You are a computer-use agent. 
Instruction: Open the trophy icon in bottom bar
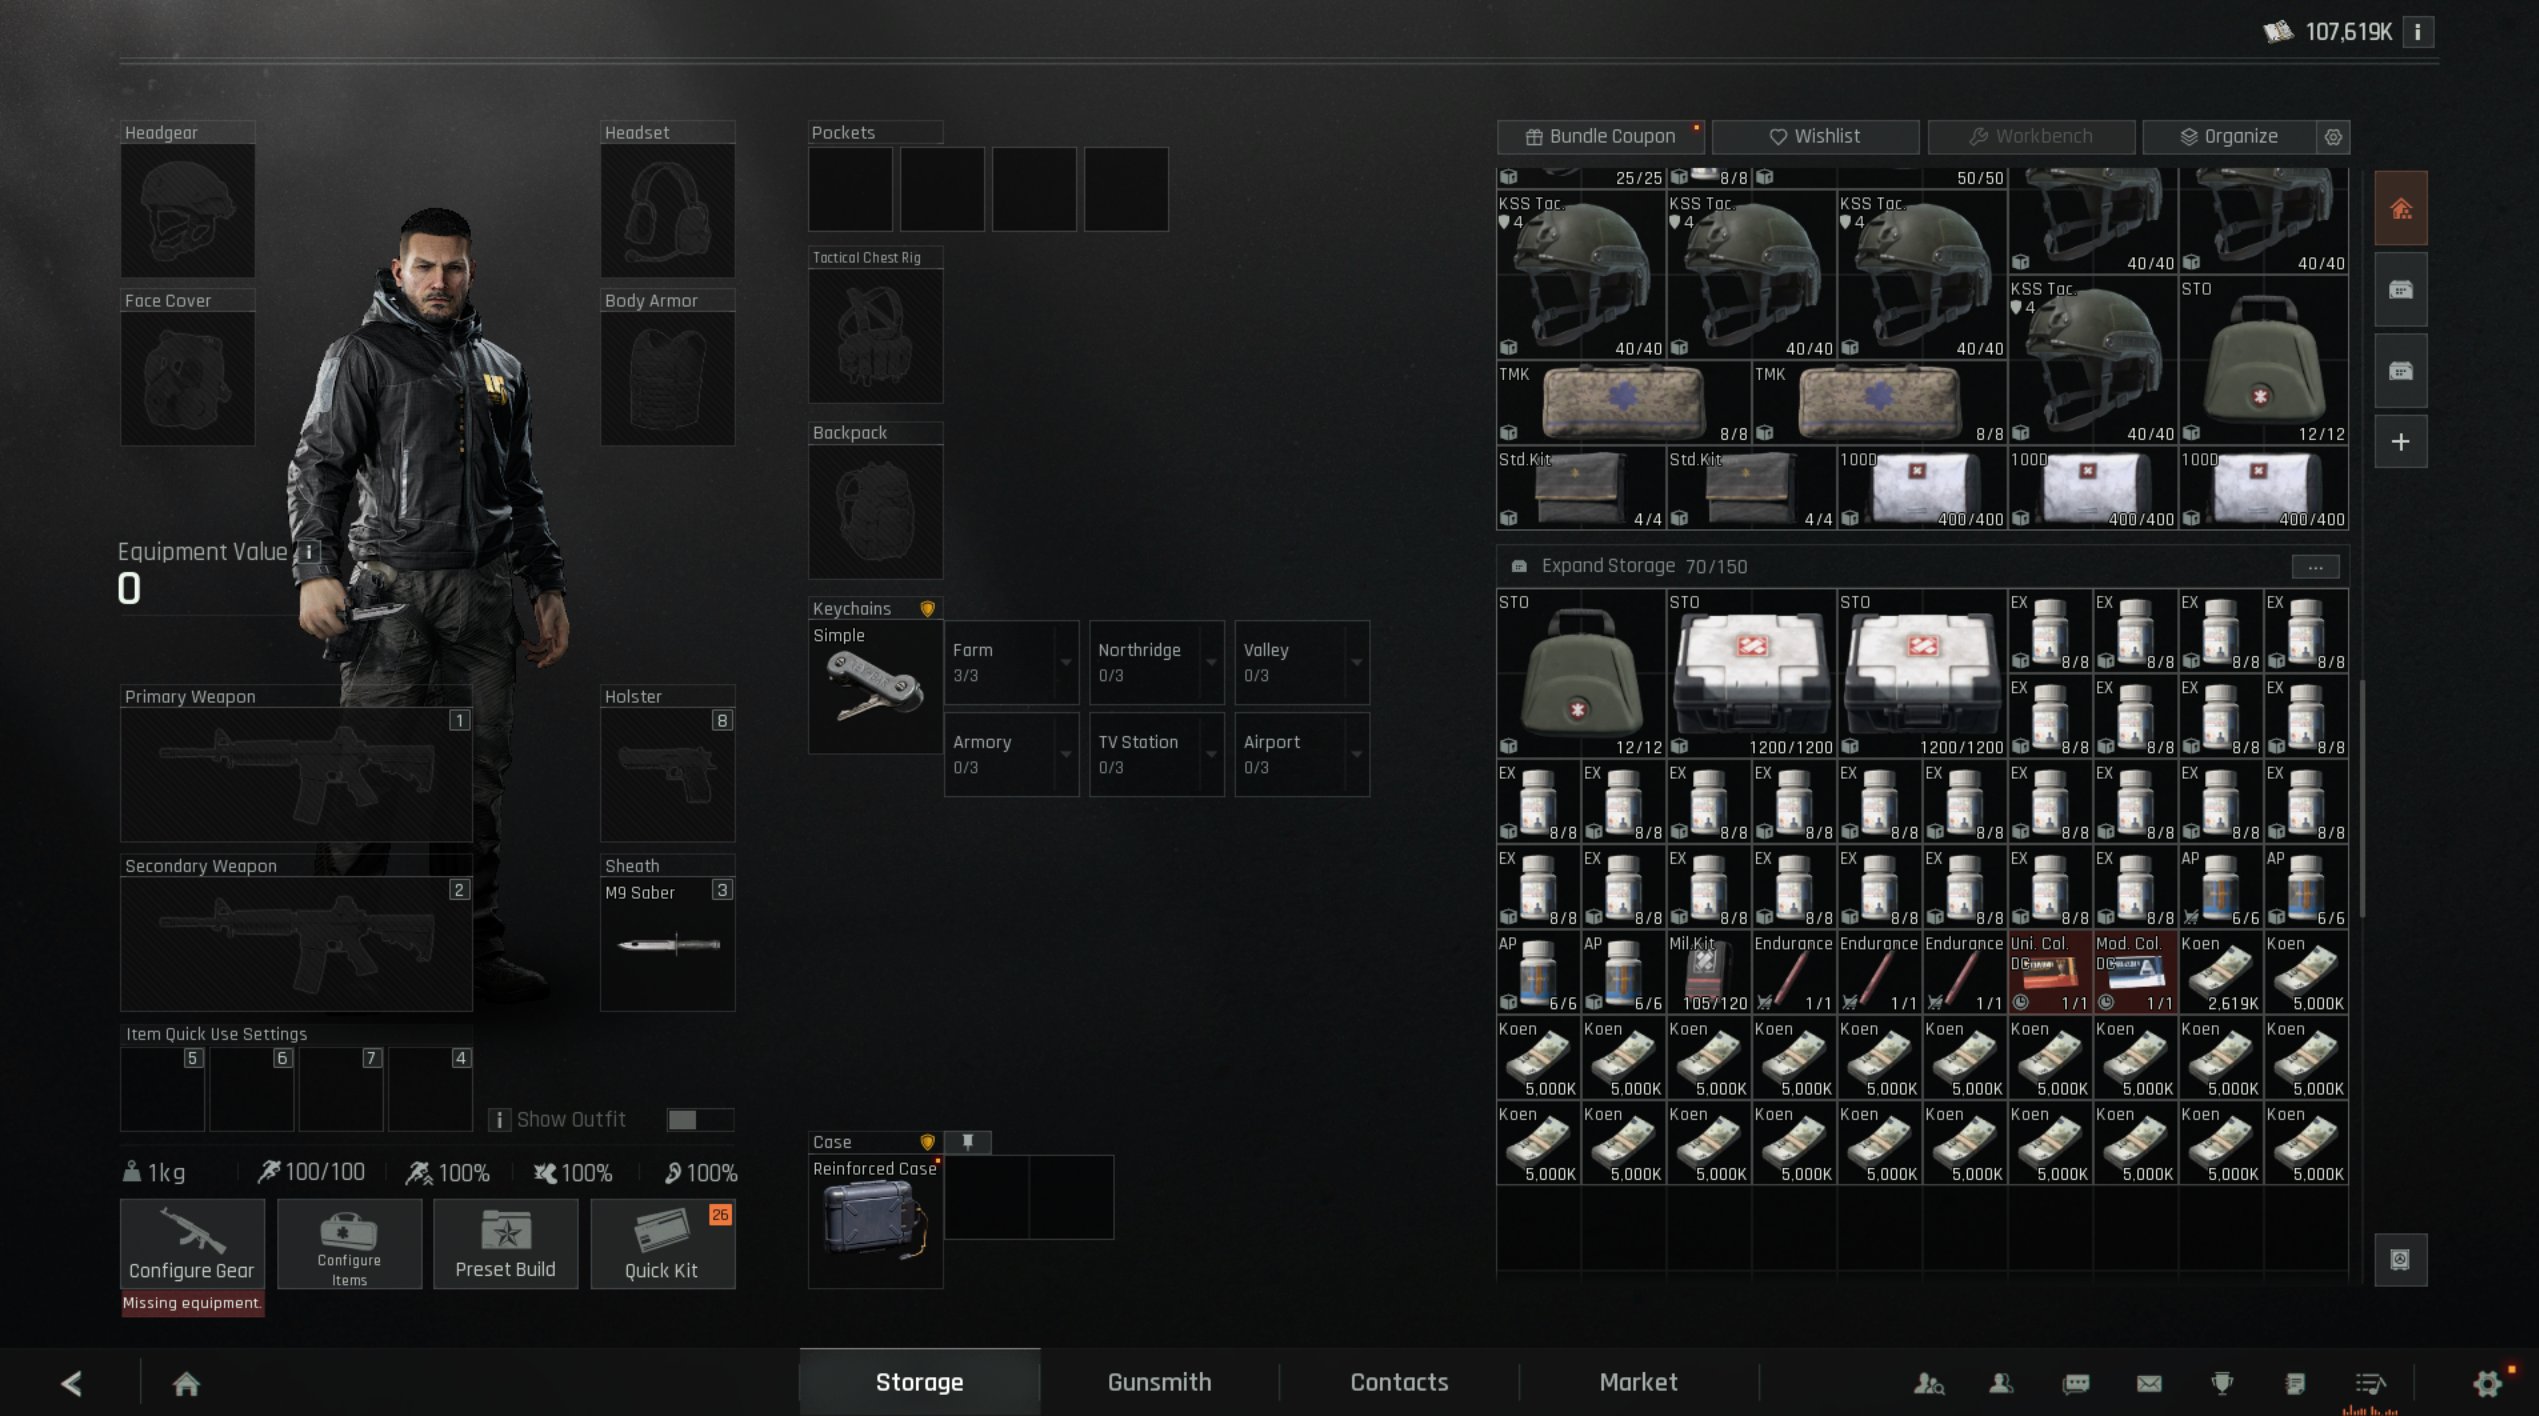pos(2222,1384)
